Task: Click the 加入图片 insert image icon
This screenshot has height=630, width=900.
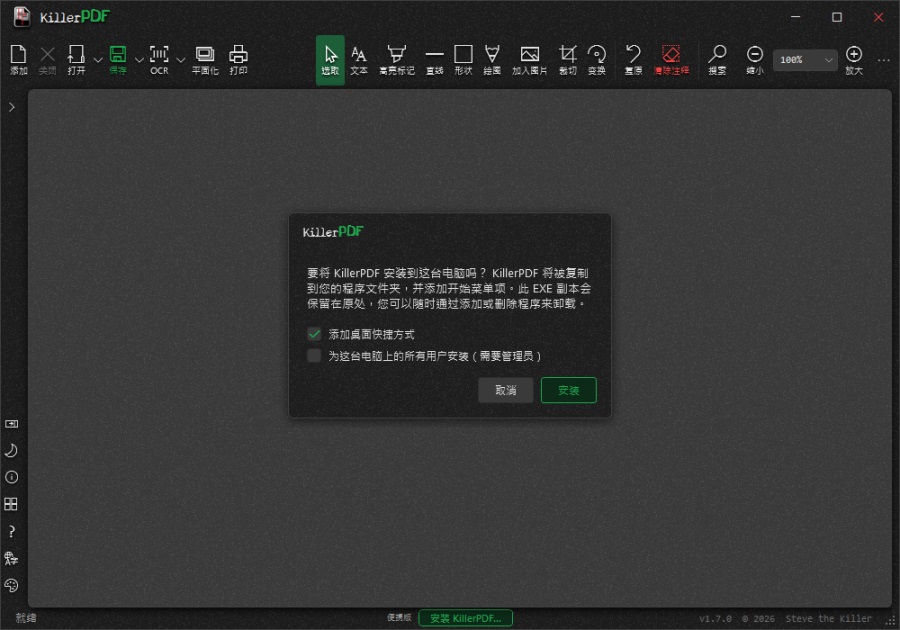Action: [x=529, y=60]
